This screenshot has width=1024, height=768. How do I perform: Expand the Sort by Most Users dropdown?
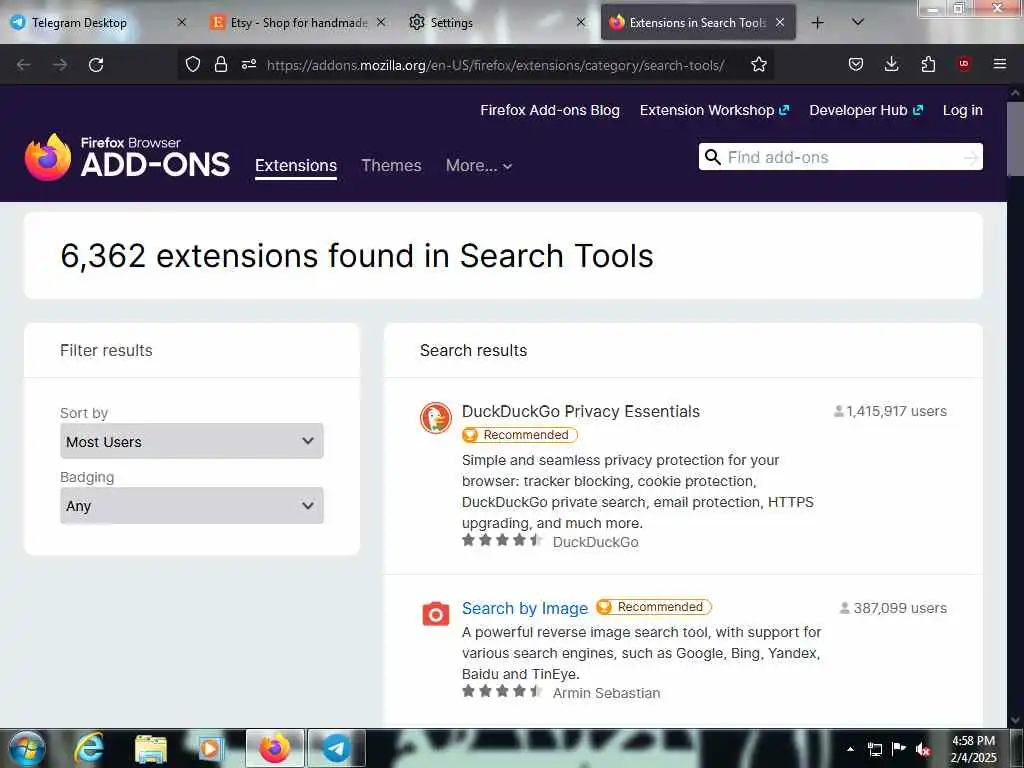click(192, 441)
